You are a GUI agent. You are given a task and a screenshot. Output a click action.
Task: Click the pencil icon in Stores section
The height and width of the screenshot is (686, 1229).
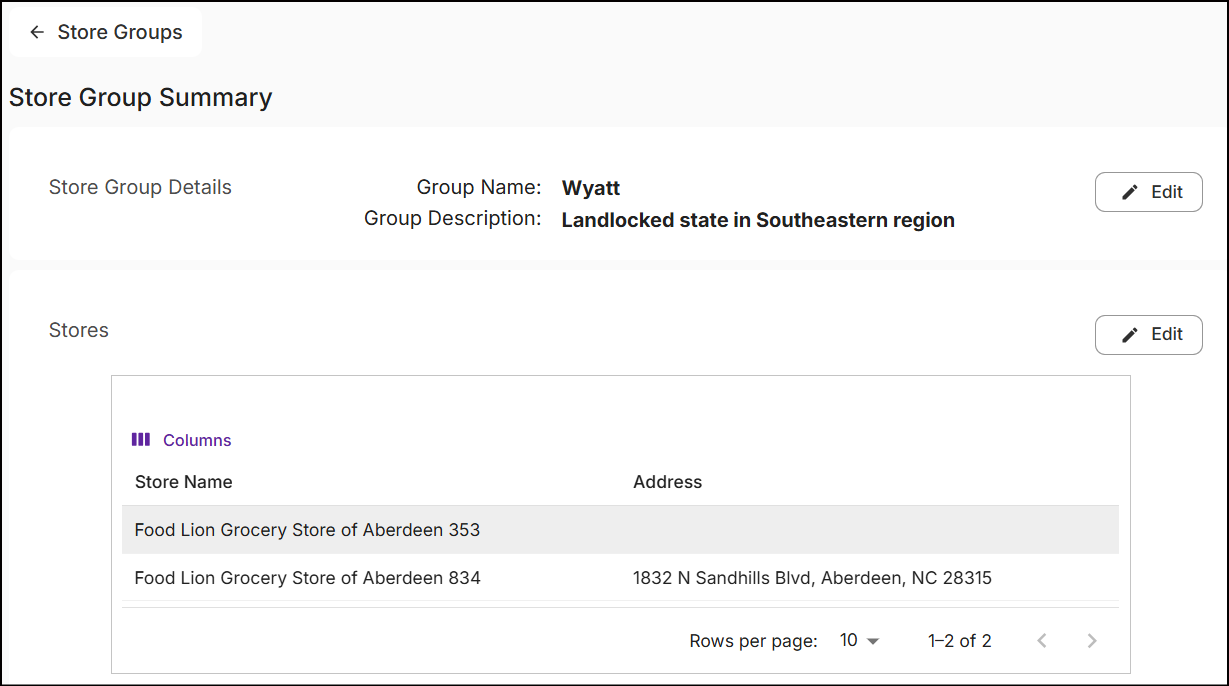(x=1130, y=335)
